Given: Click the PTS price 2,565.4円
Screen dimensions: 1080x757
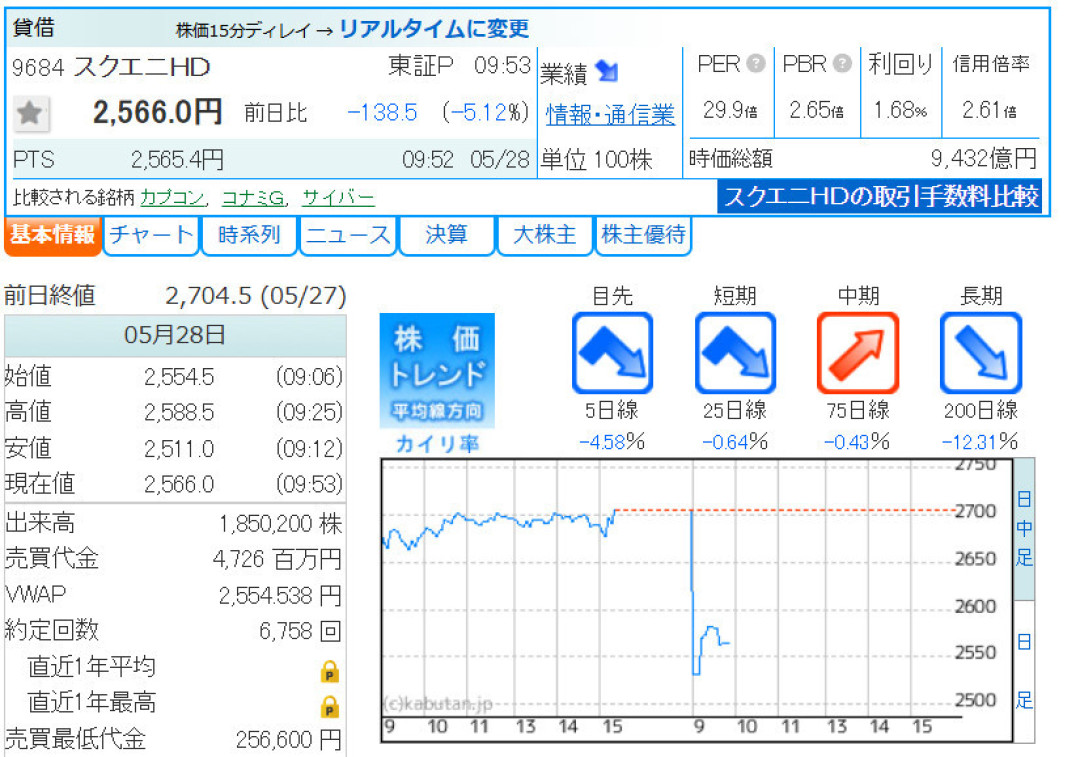Looking at the screenshot, I should [x=177, y=160].
